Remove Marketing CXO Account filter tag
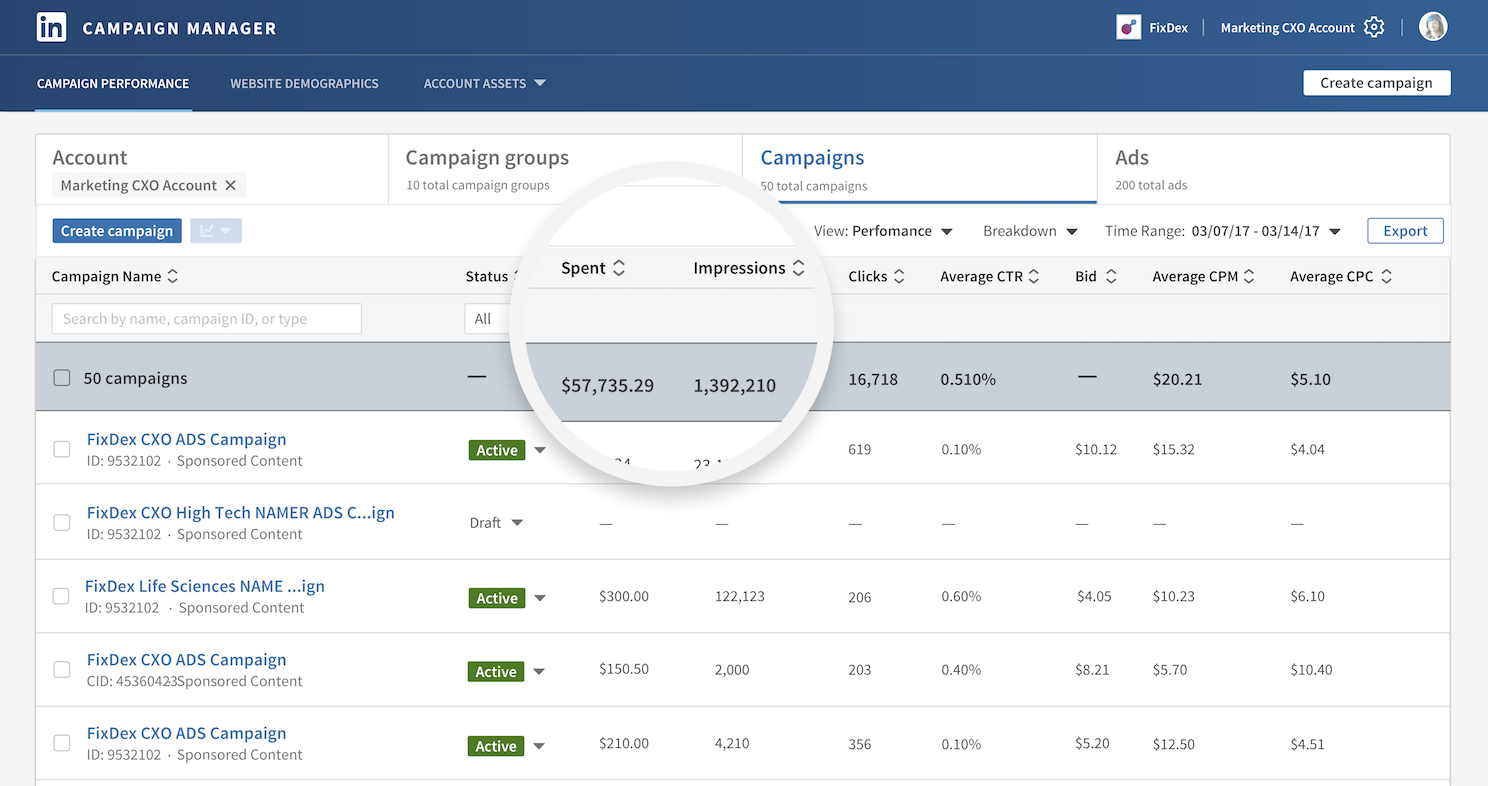This screenshot has width=1488, height=786. [x=230, y=185]
